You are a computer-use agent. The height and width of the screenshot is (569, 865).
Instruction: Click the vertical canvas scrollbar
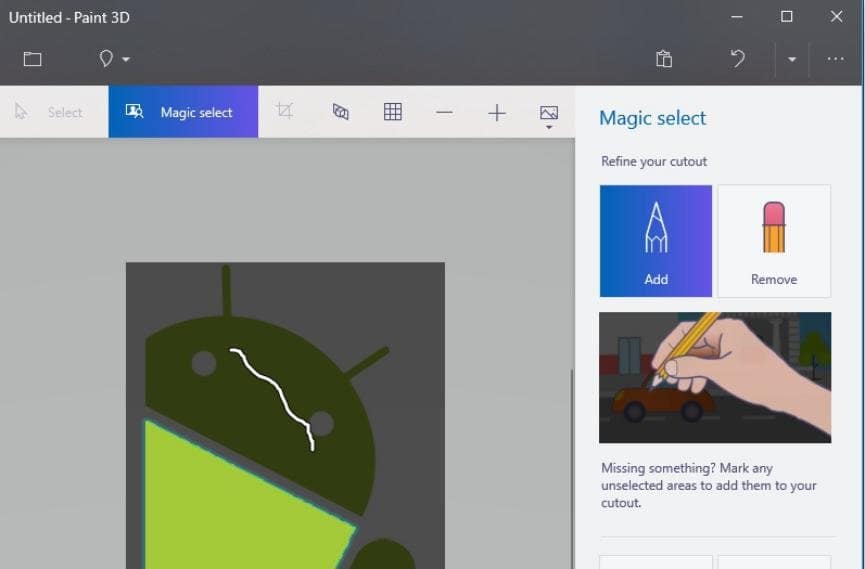coord(572,469)
